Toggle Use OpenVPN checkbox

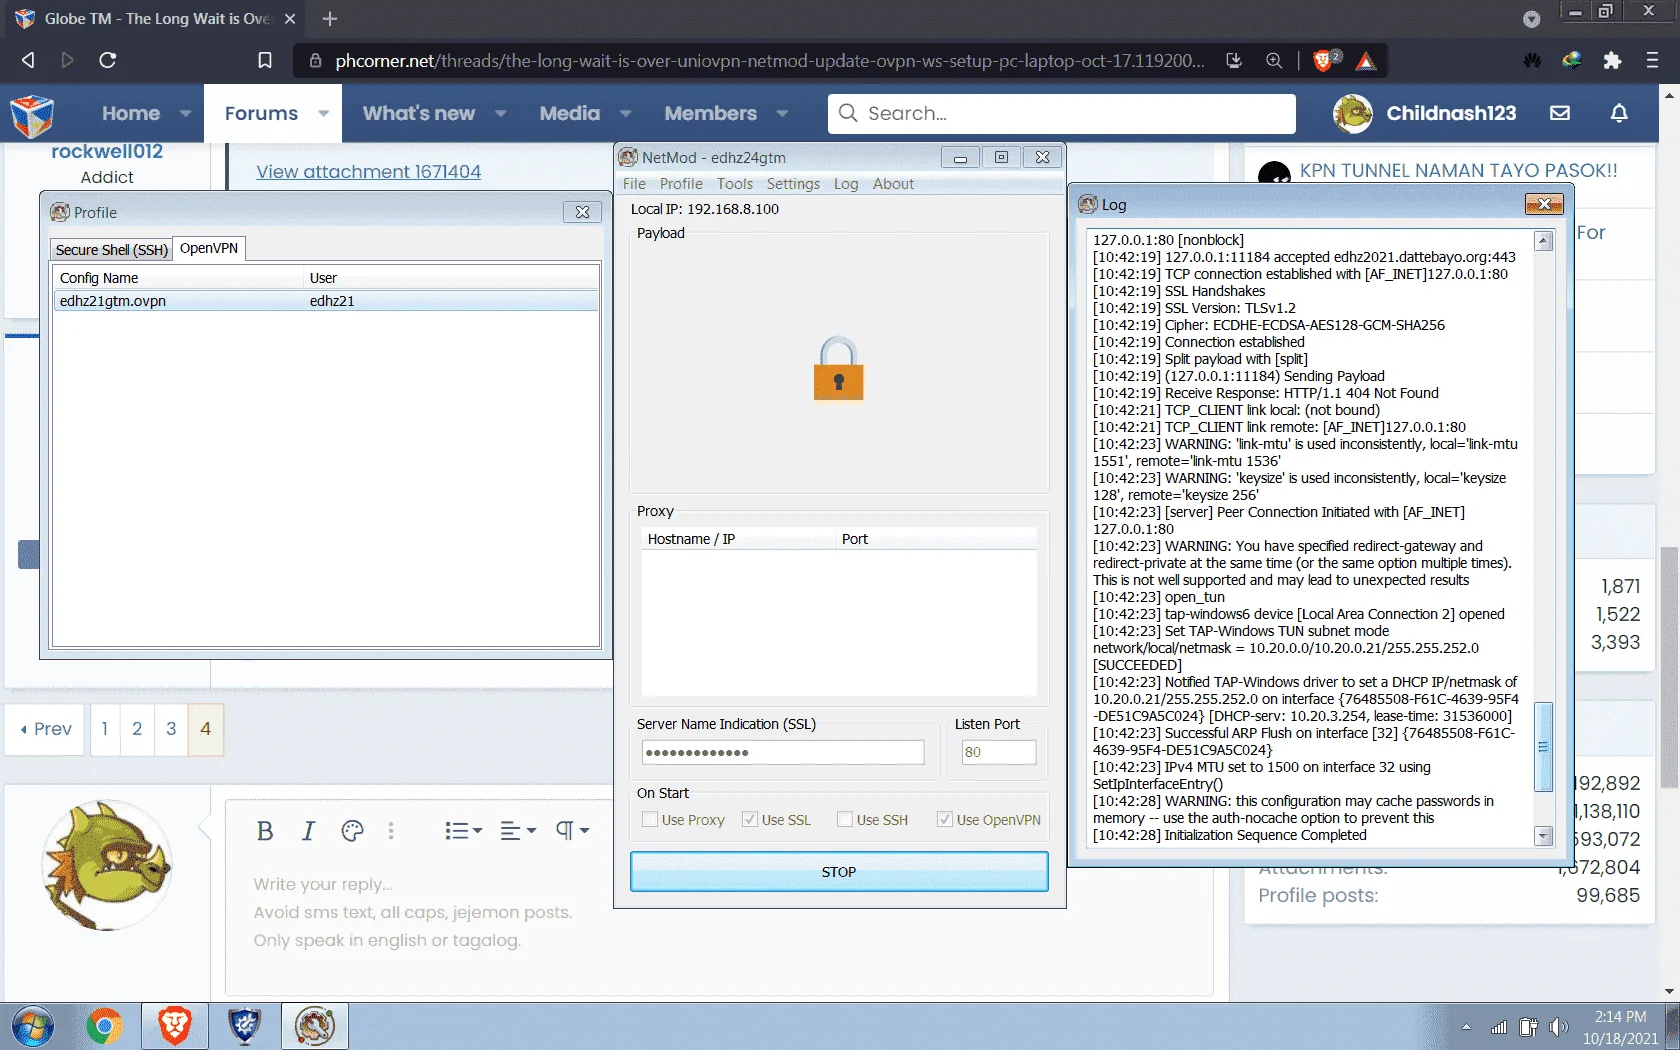click(944, 820)
